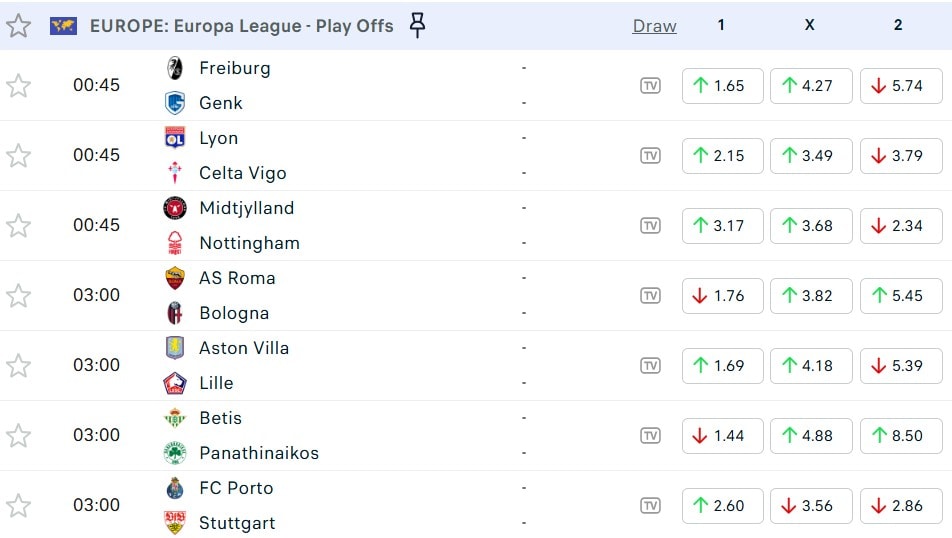Open the Stuttgart team name
952x538 pixels.
pyautogui.click(x=237, y=523)
